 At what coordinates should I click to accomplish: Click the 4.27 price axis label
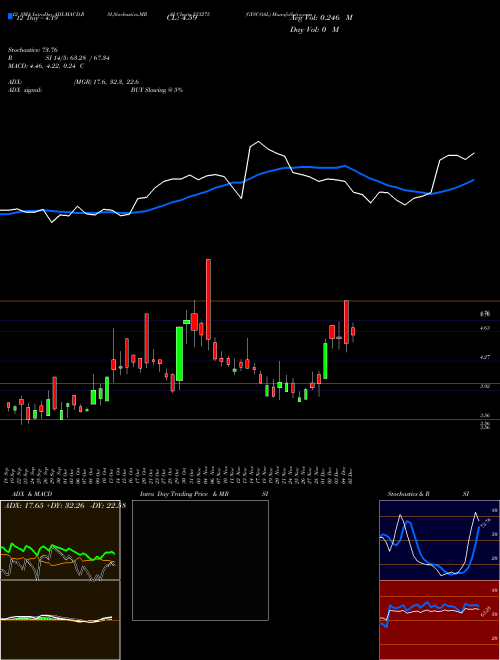click(485, 357)
